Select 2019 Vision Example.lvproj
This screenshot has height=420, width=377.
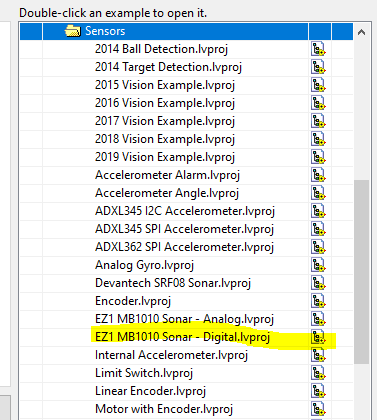[x=165, y=157]
